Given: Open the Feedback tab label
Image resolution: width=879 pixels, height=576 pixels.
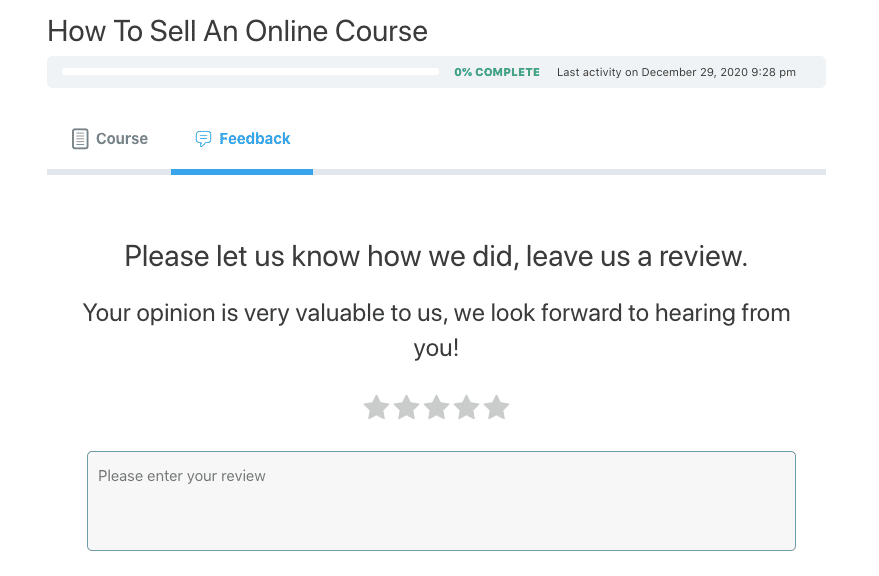Looking at the screenshot, I should [255, 139].
